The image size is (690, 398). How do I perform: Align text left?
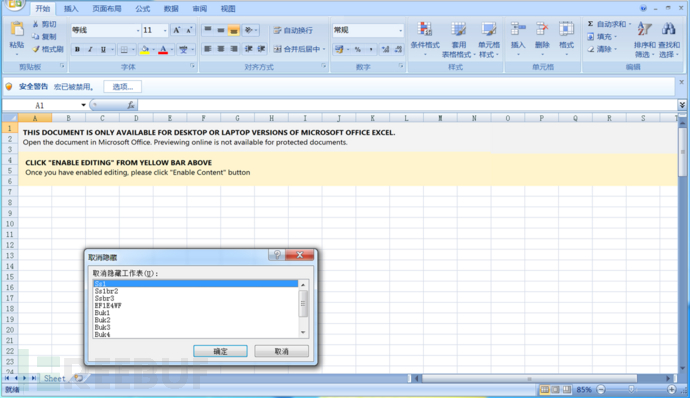208,49
